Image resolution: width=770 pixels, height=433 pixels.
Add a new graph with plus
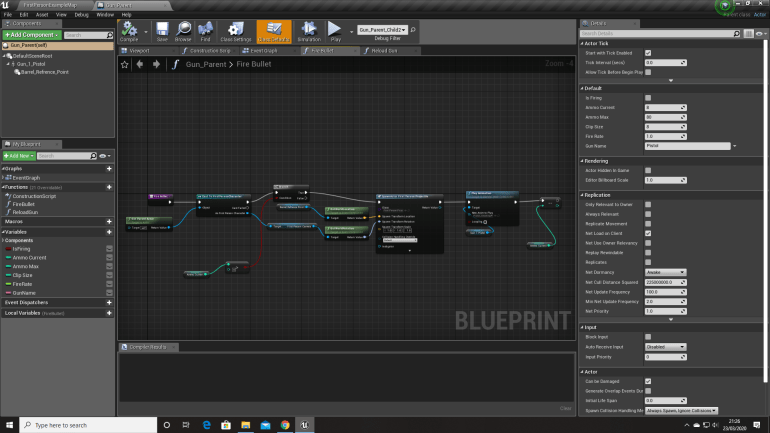109,168
